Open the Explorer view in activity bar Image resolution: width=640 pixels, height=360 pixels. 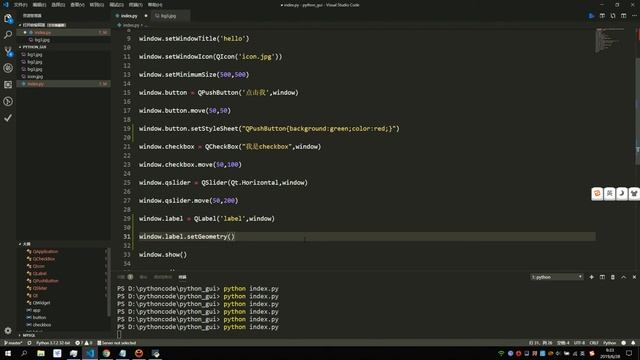pos(8,18)
